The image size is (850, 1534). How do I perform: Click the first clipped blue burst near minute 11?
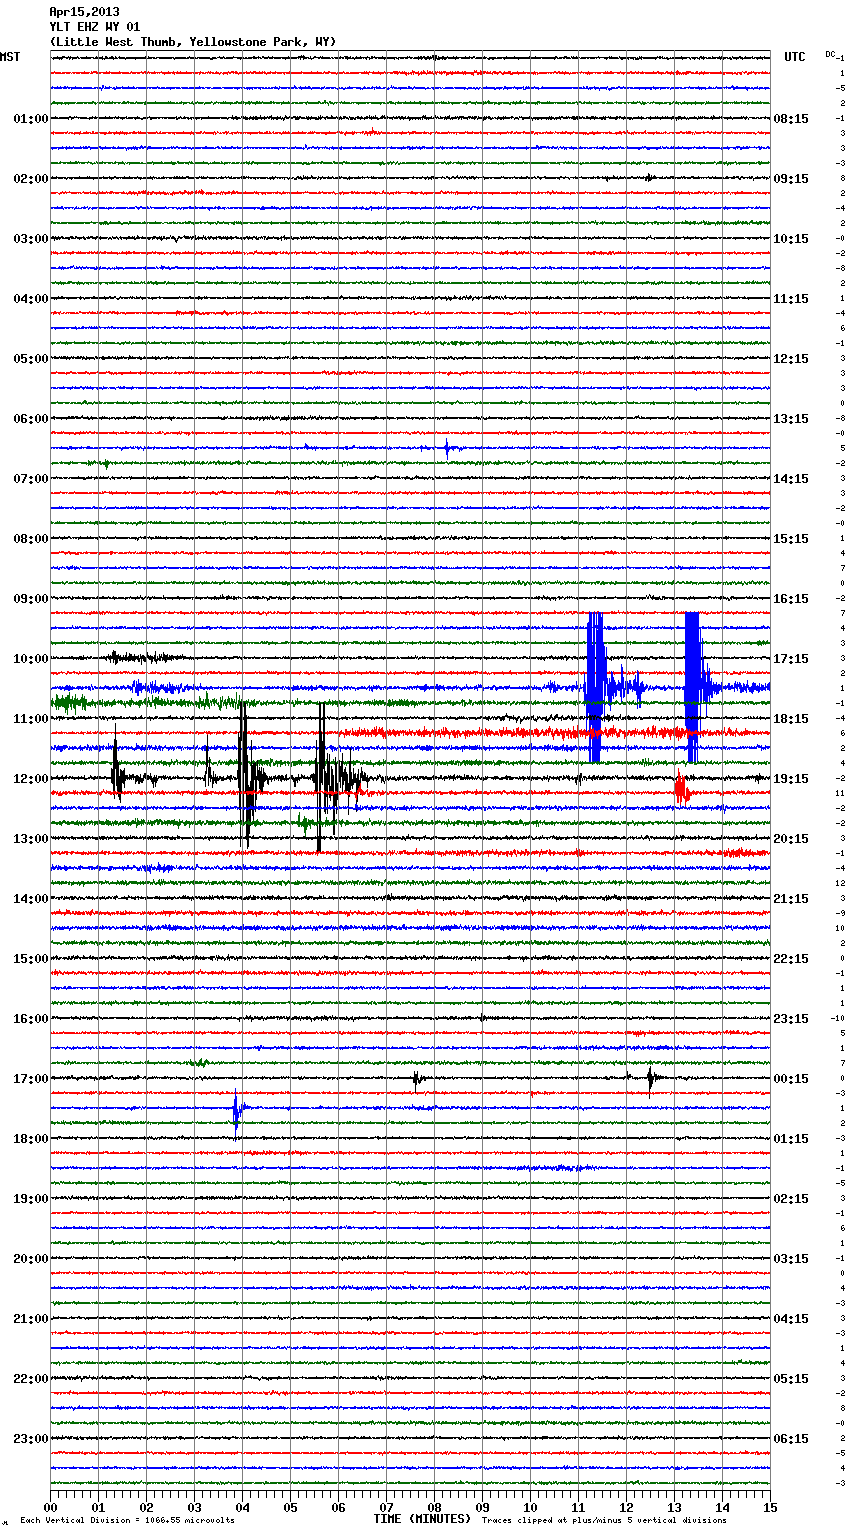pos(595,687)
